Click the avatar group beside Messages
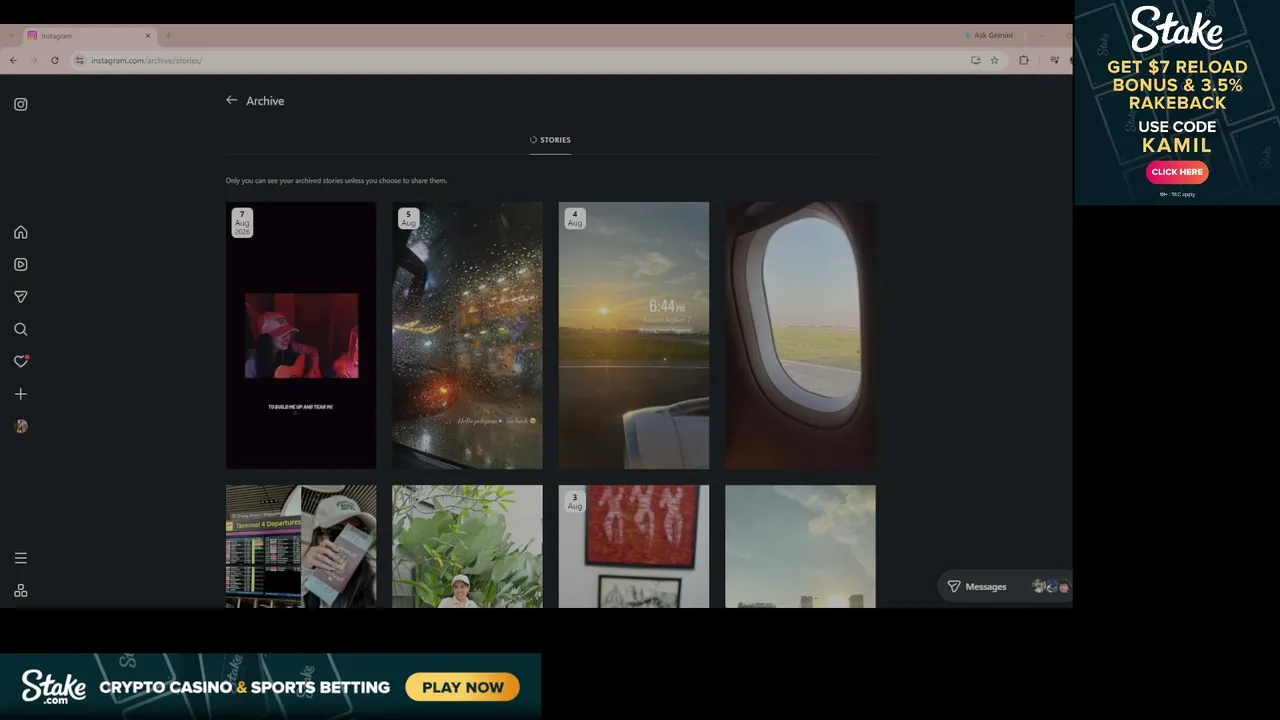This screenshot has width=1280, height=720. pos(1051,587)
